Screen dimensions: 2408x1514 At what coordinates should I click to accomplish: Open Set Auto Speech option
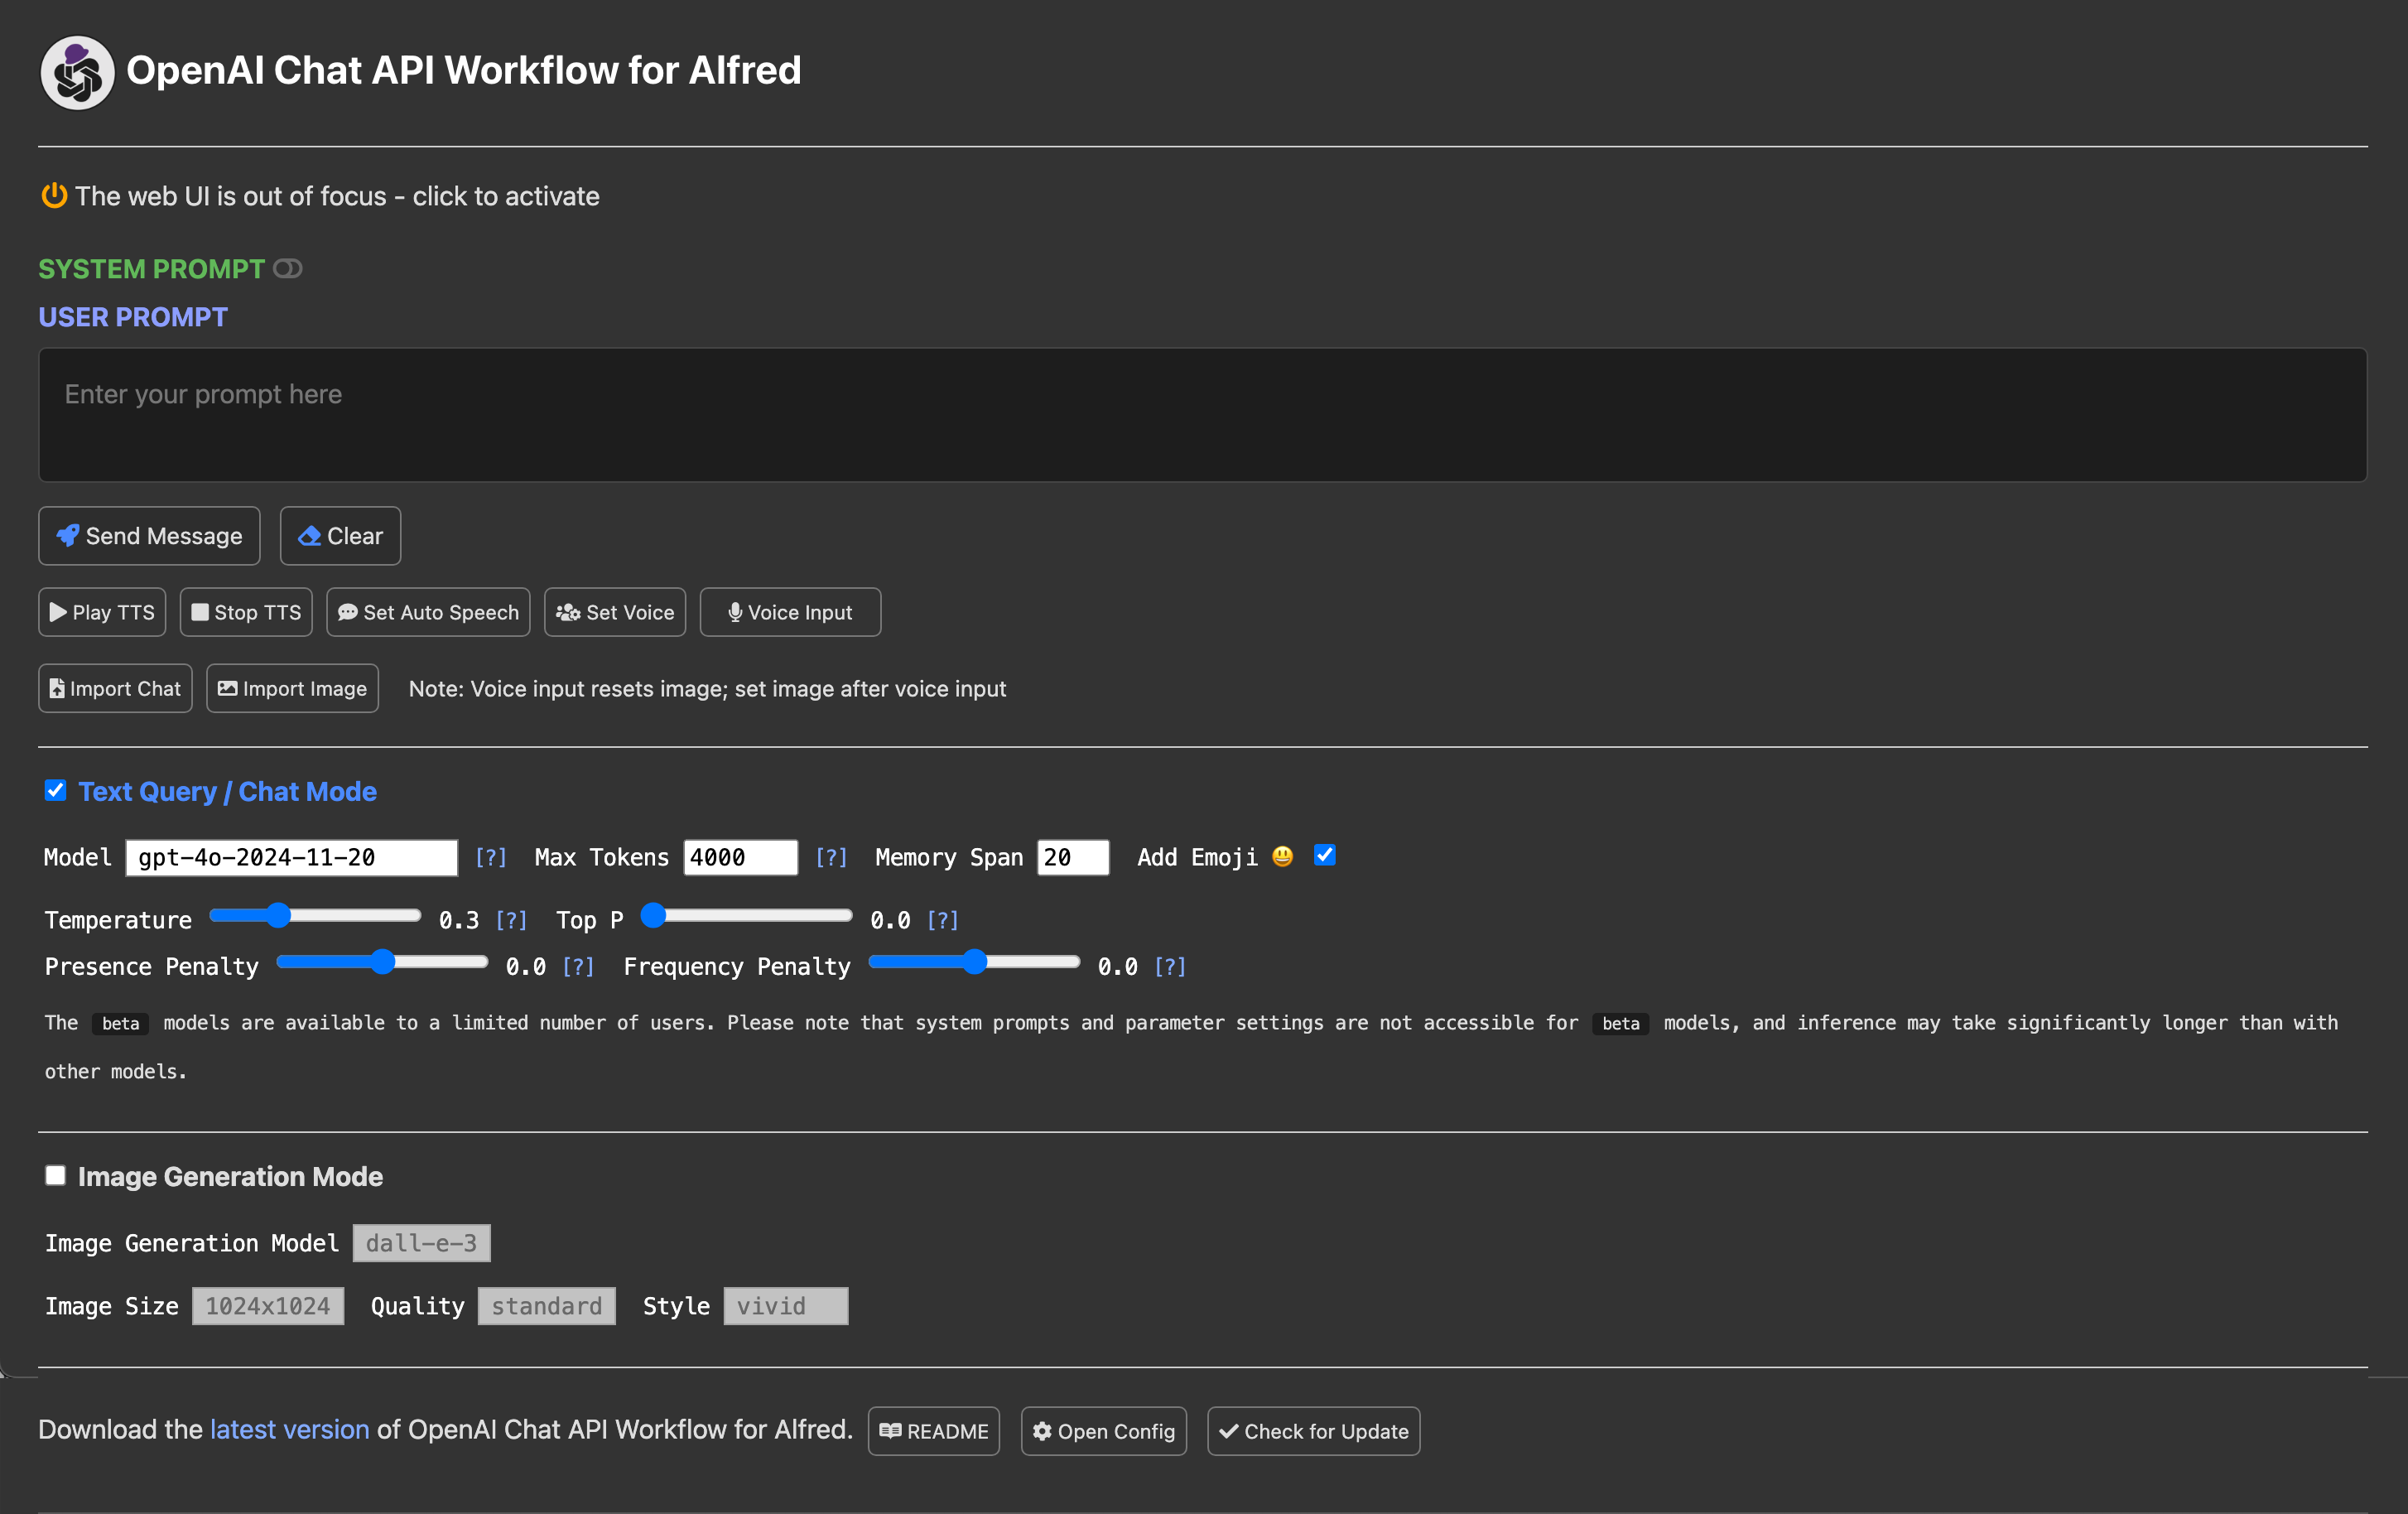tap(428, 612)
